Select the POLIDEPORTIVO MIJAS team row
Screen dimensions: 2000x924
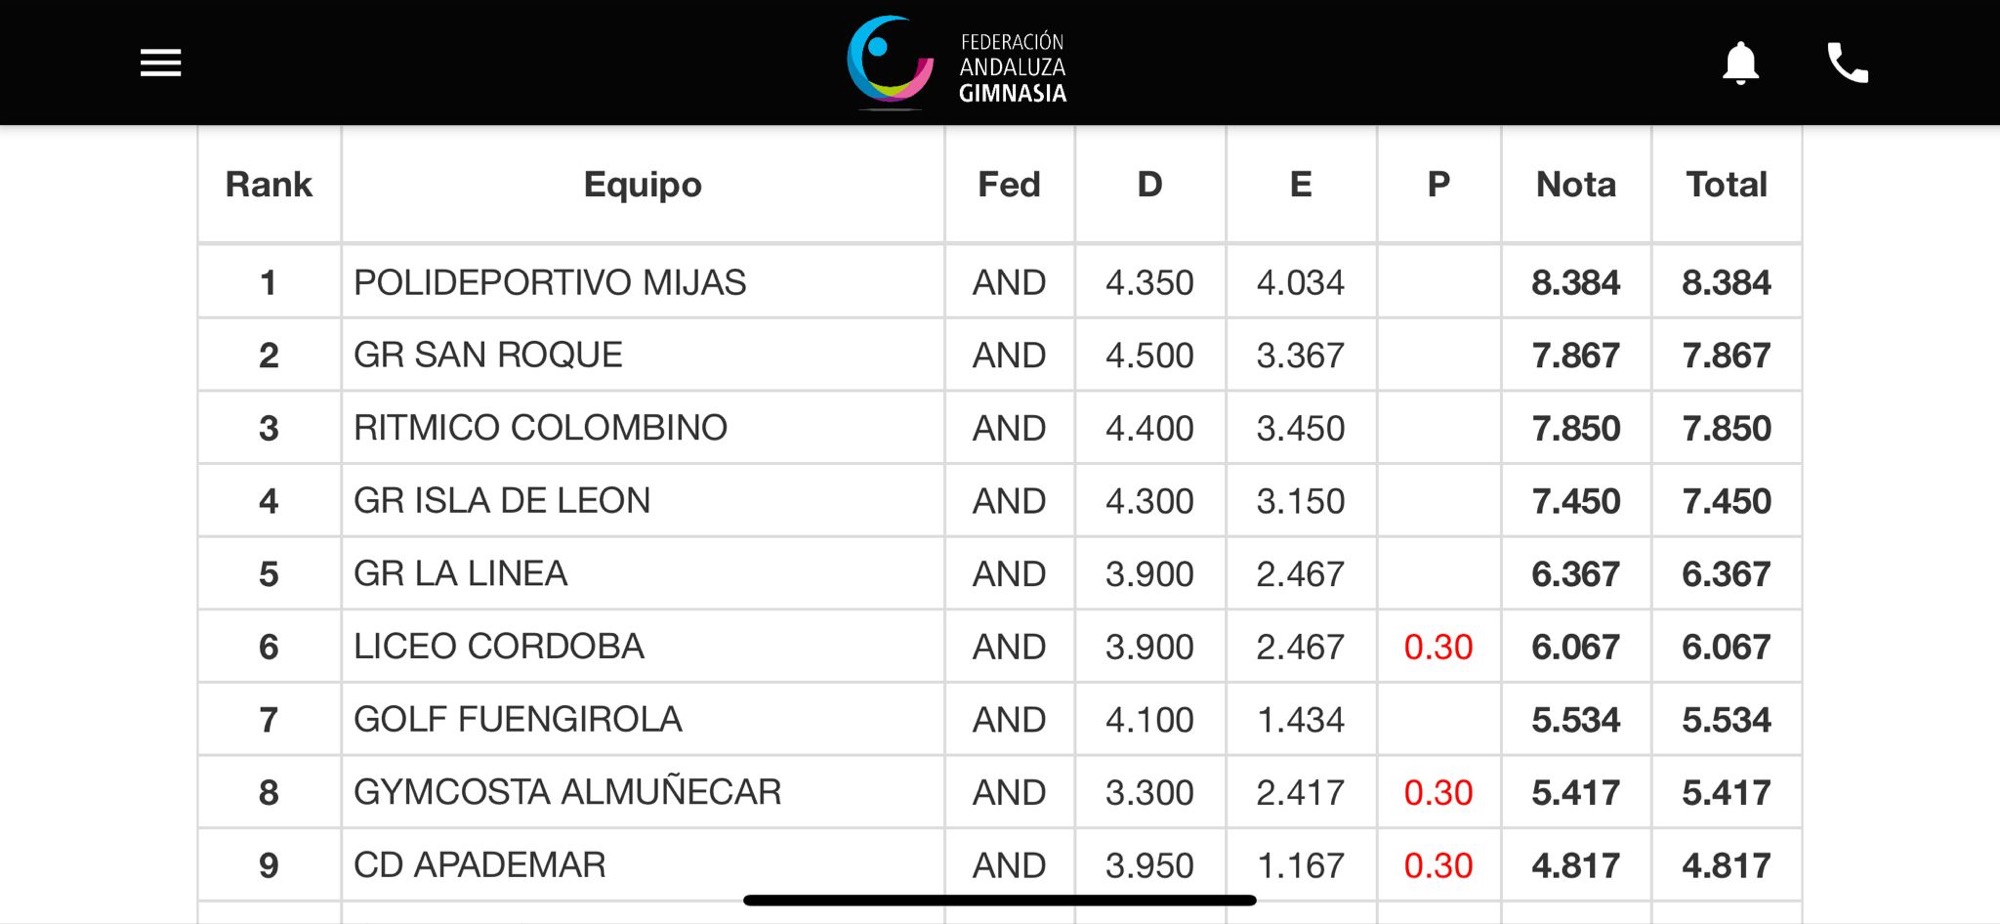549,283
